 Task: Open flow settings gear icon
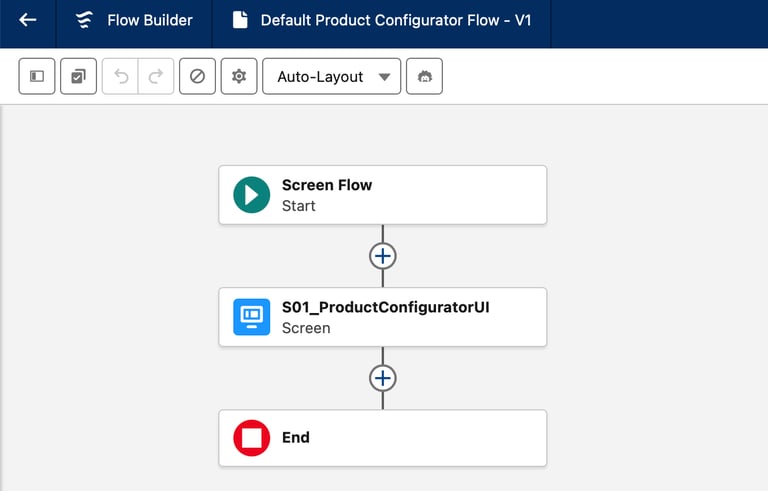tap(238, 77)
